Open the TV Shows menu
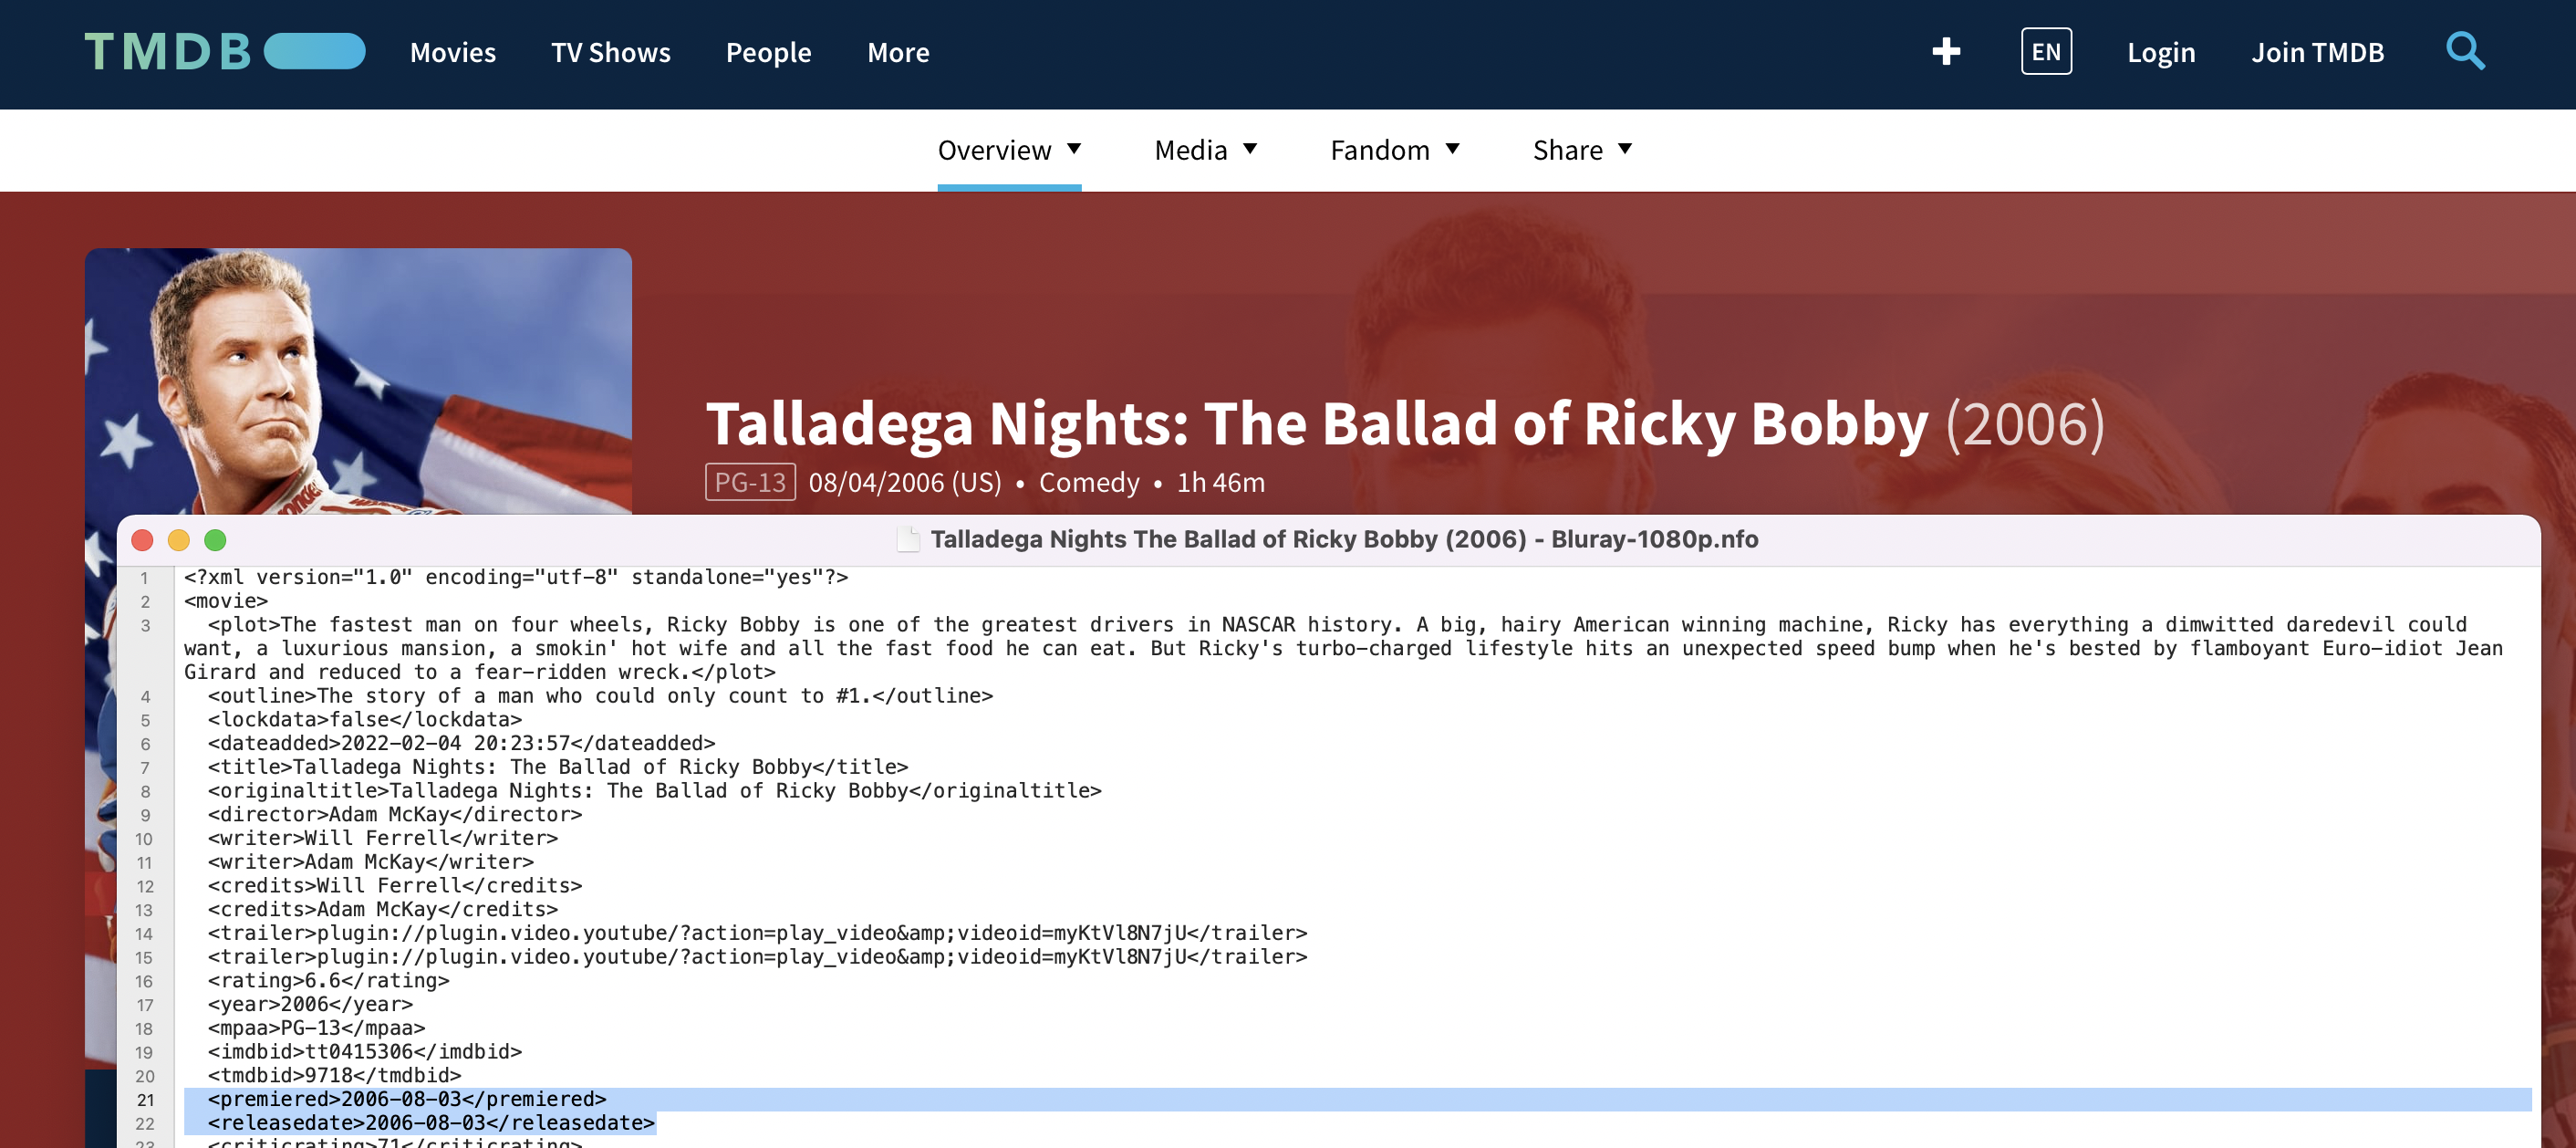Screen dimensions: 2576x1148 point(611,52)
